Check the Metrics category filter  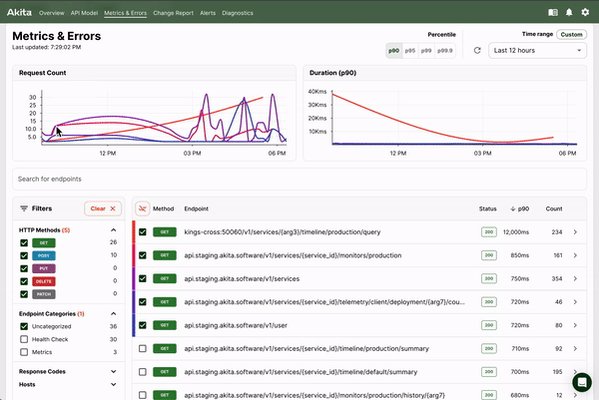pyautogui.click(x=24, y=352)
